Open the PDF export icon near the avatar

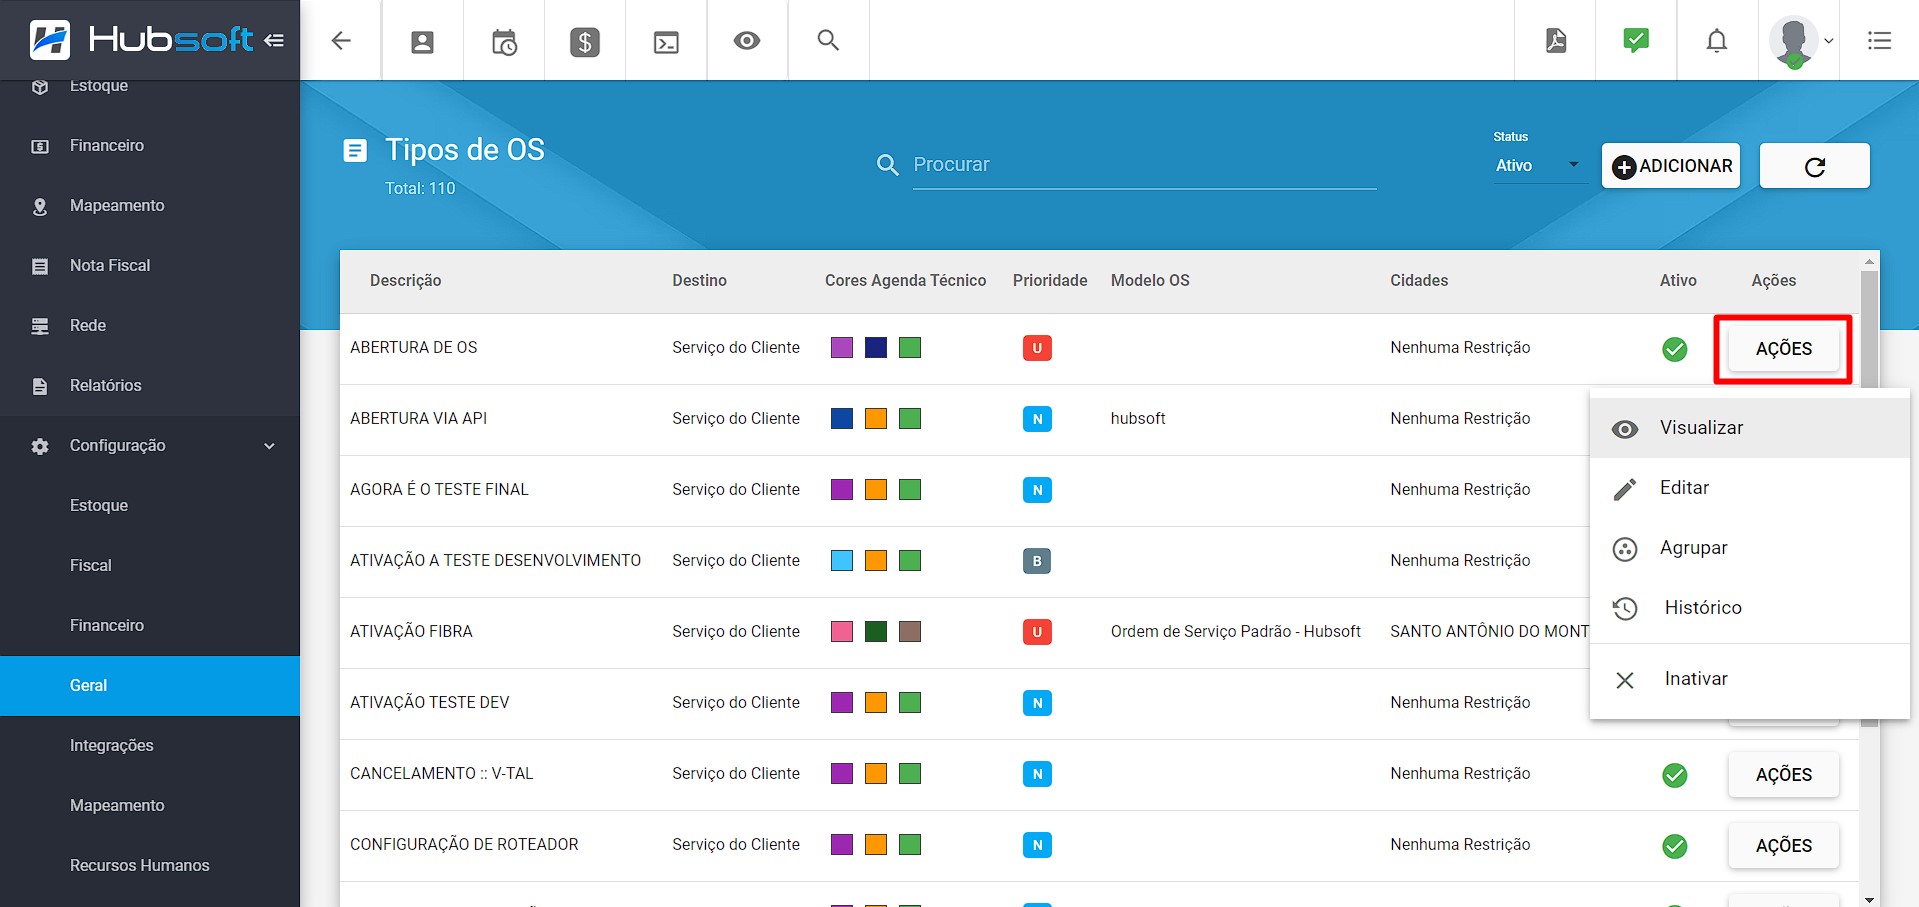pos(1555,40)
